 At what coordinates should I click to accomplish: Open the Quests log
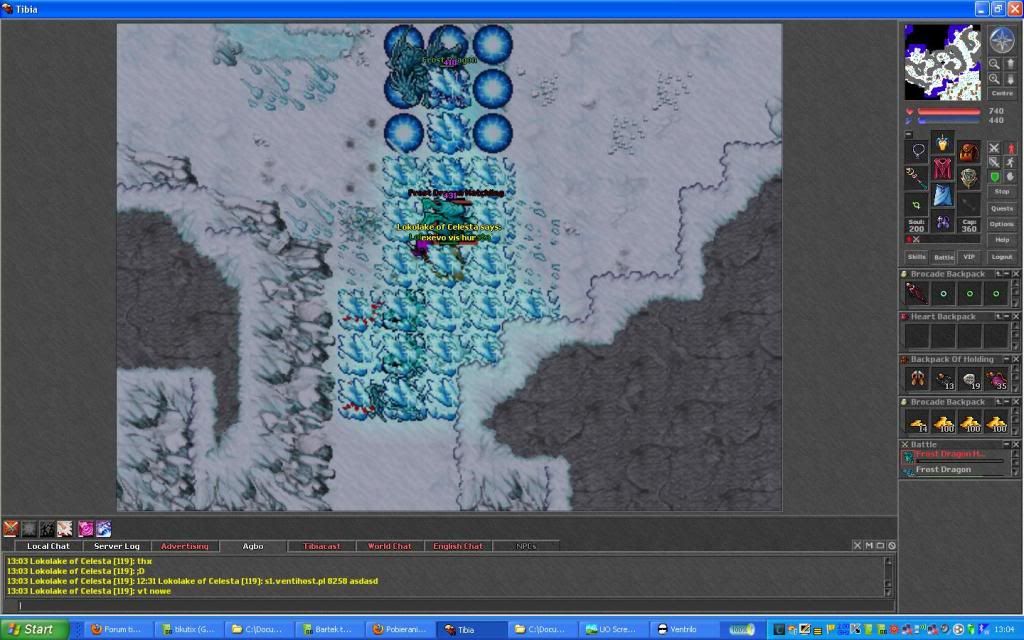pos(1002,209)
